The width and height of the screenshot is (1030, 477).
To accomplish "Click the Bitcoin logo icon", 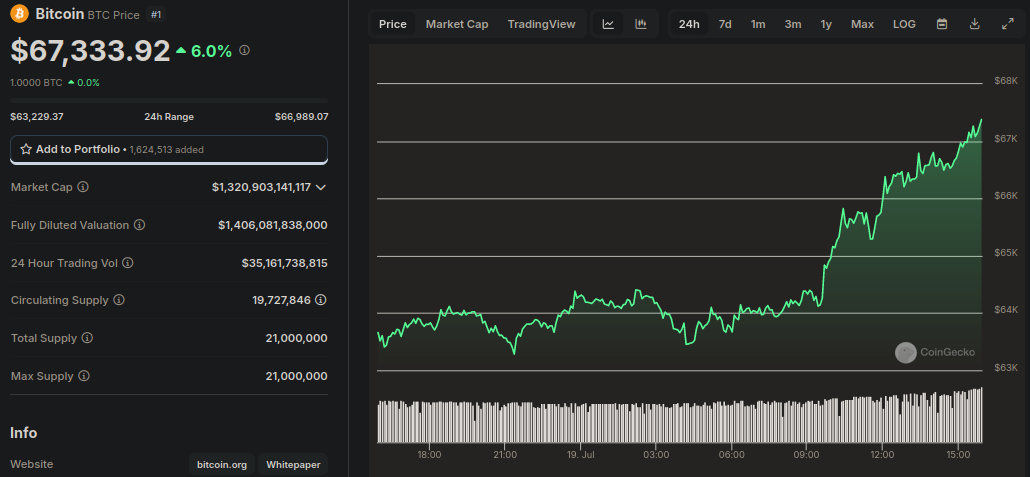I will point(20,14).
